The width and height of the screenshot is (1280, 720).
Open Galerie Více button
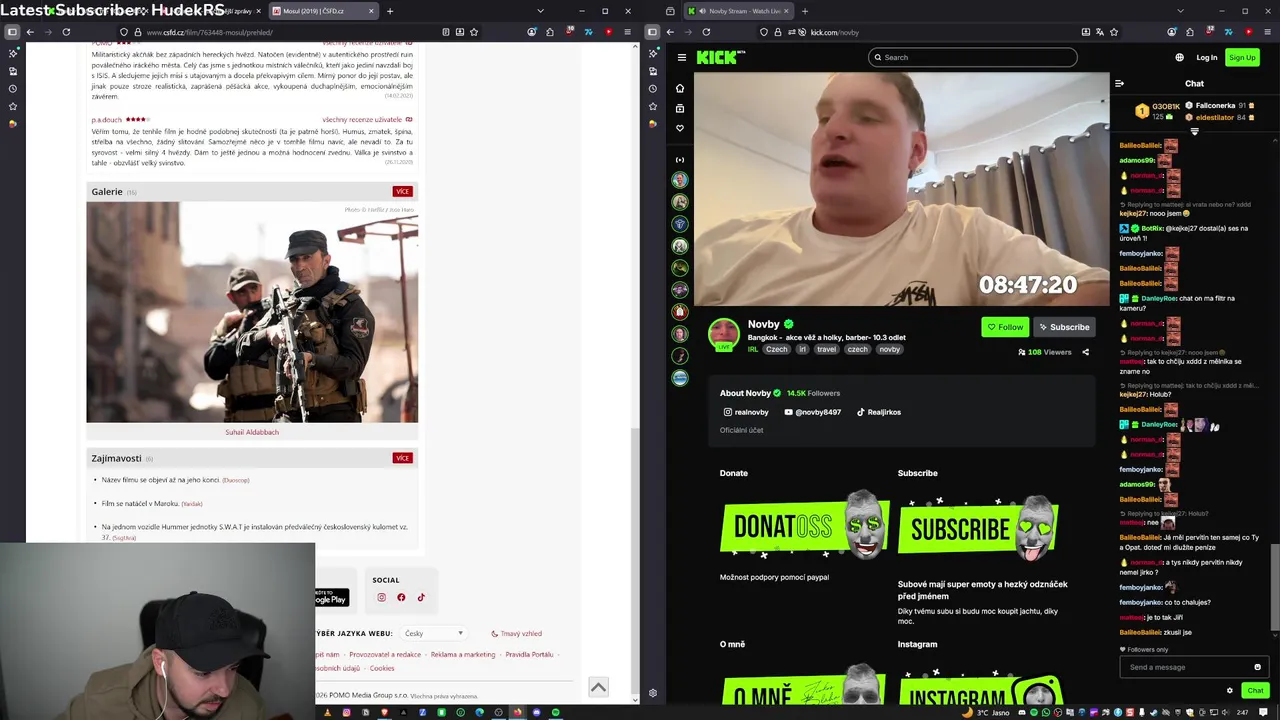pyautogui.click(x=402, y=191)
